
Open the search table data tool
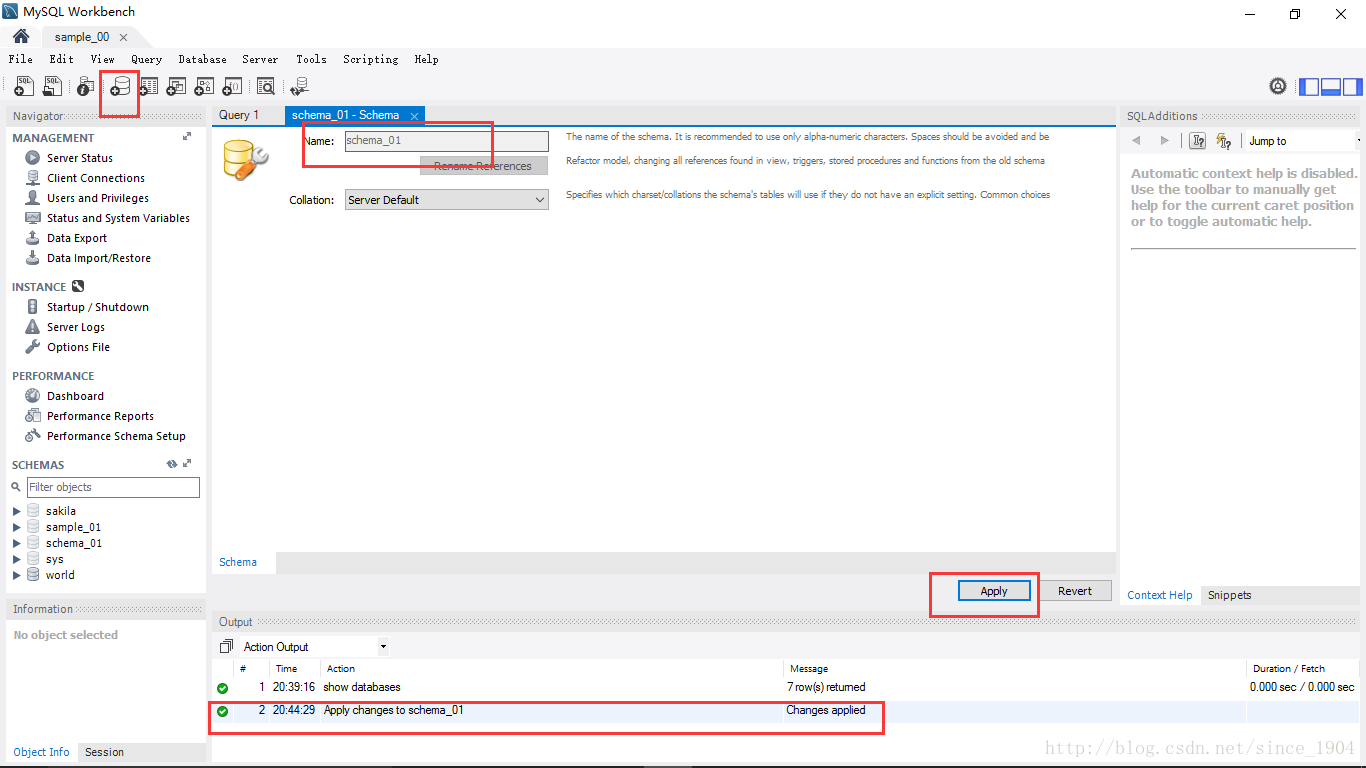(x=266, y=87)
